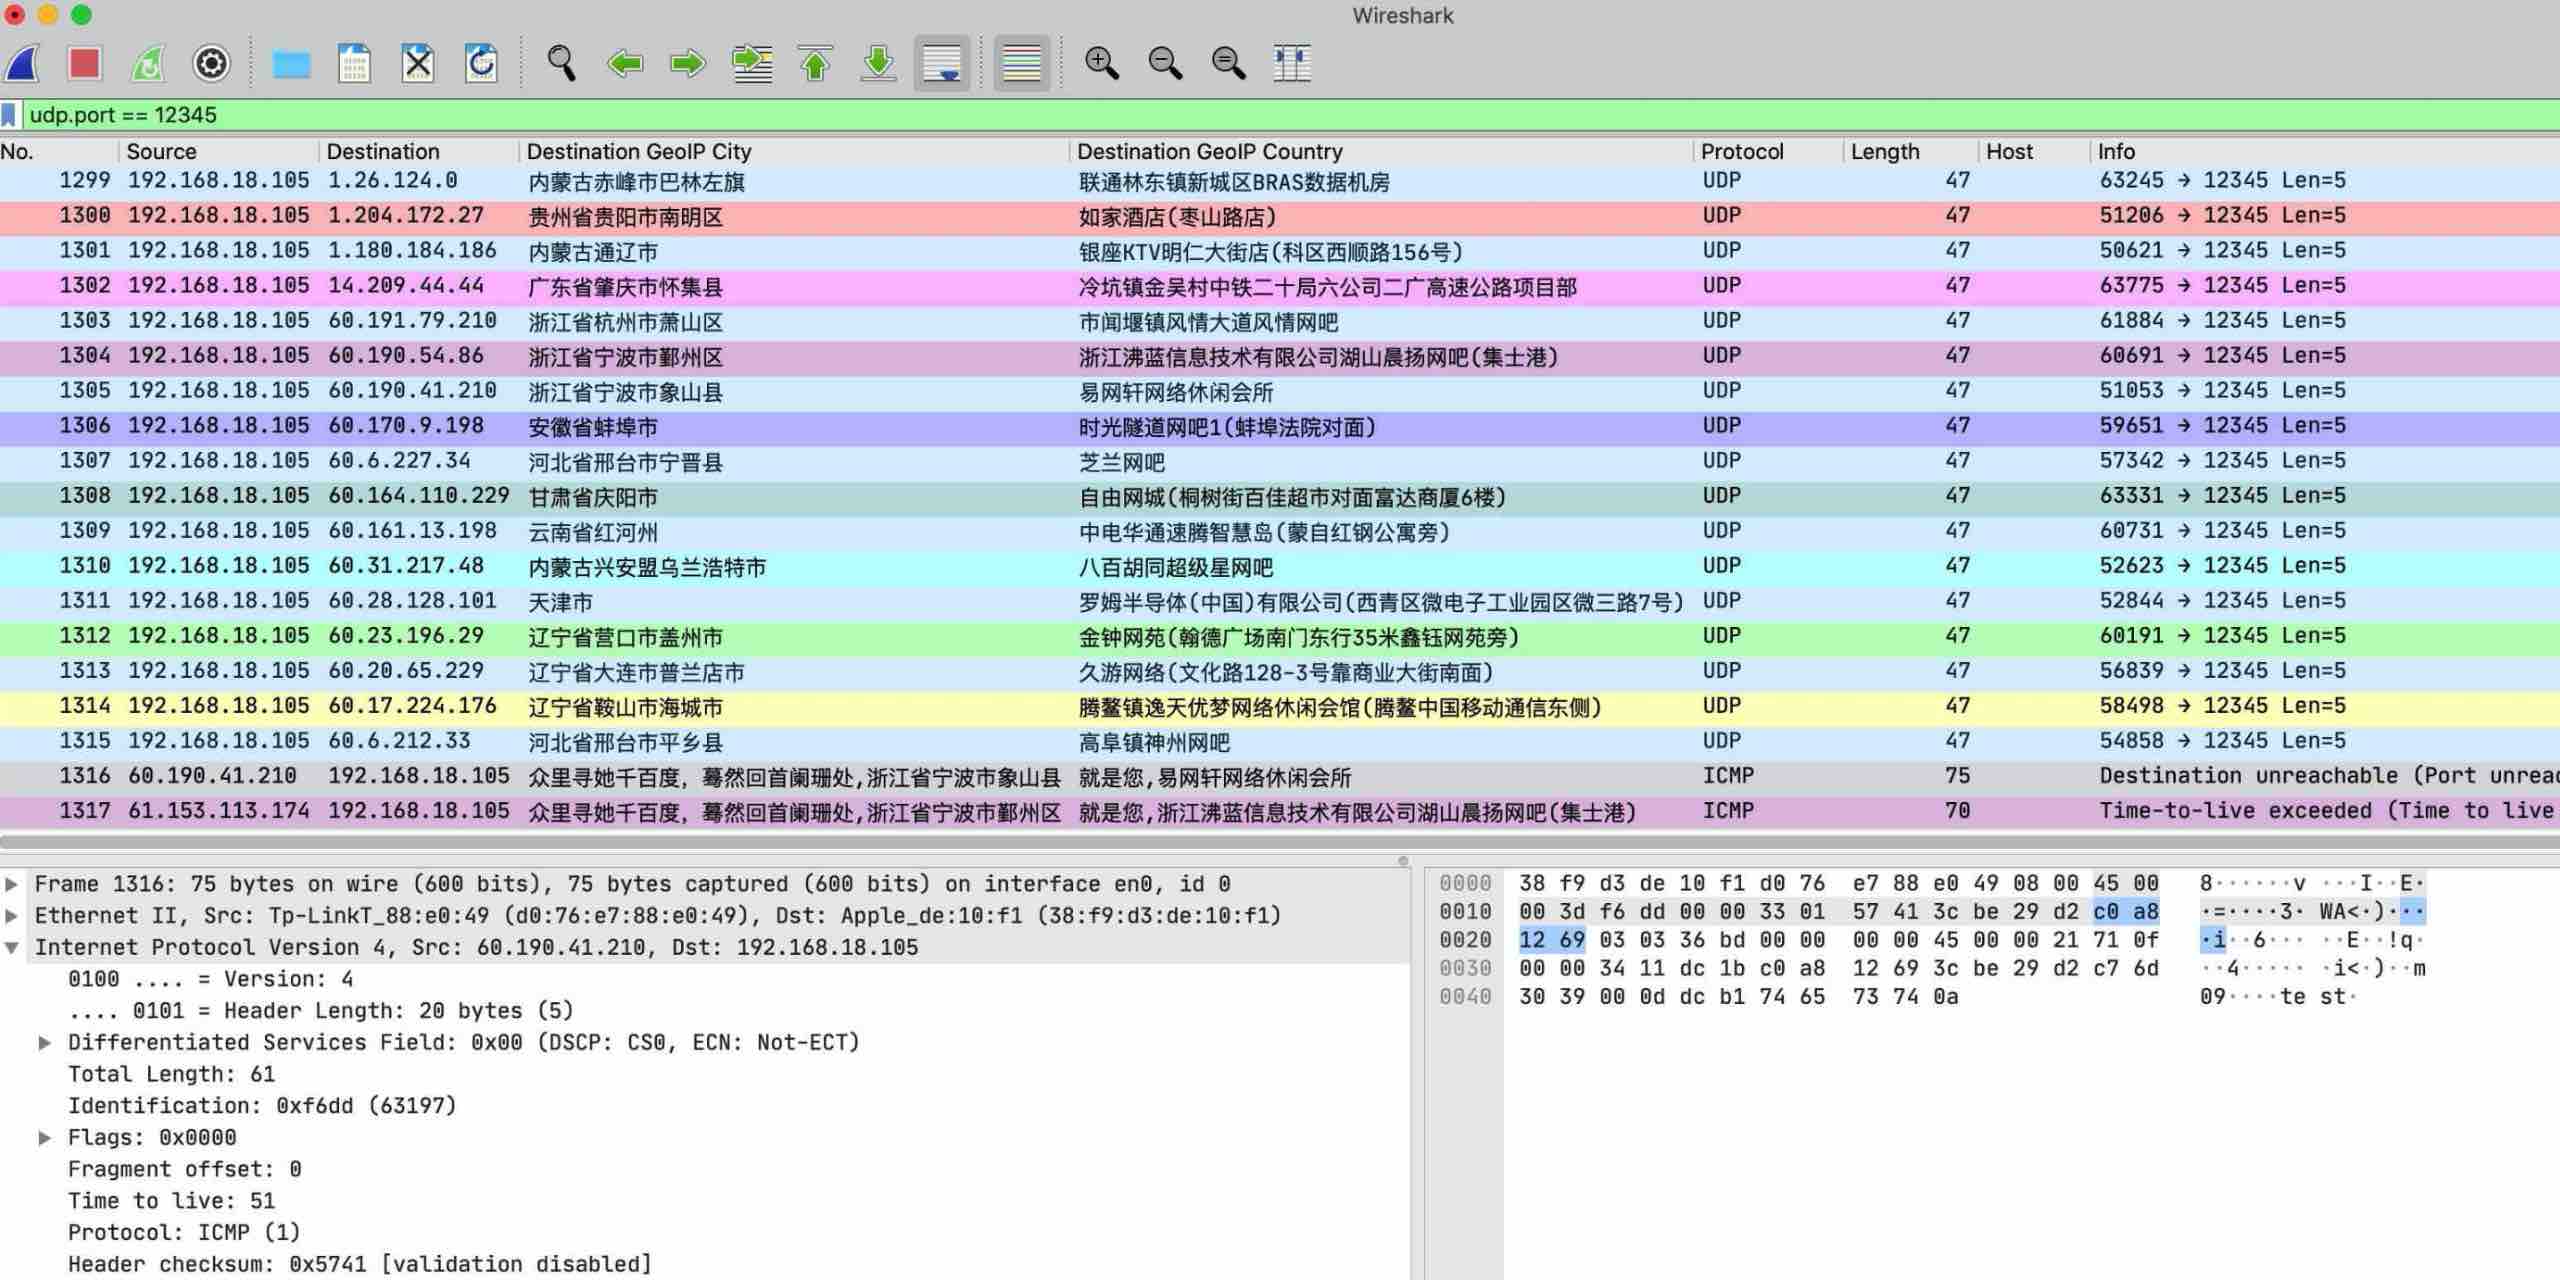2560x1280 pixels.
Task: Expand the Flags: 0x0000 node
Action: pyautogui.click(x=45, y=1138)
